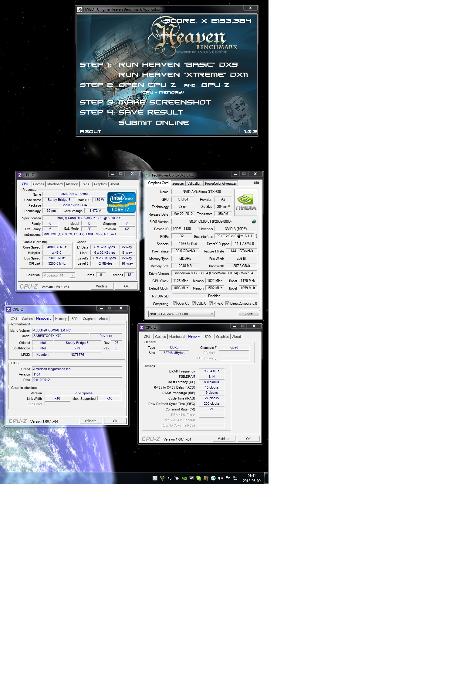This screenshot has width=466, height=700.
Task: Click the GPU-Z title bar icon
Action: [x=147, y=175]
